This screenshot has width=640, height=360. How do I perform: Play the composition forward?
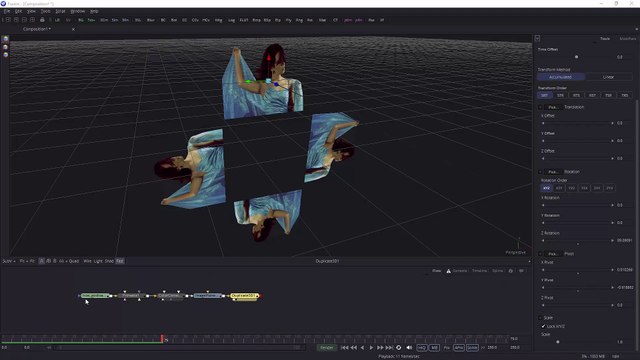click(x=371, y=348)
